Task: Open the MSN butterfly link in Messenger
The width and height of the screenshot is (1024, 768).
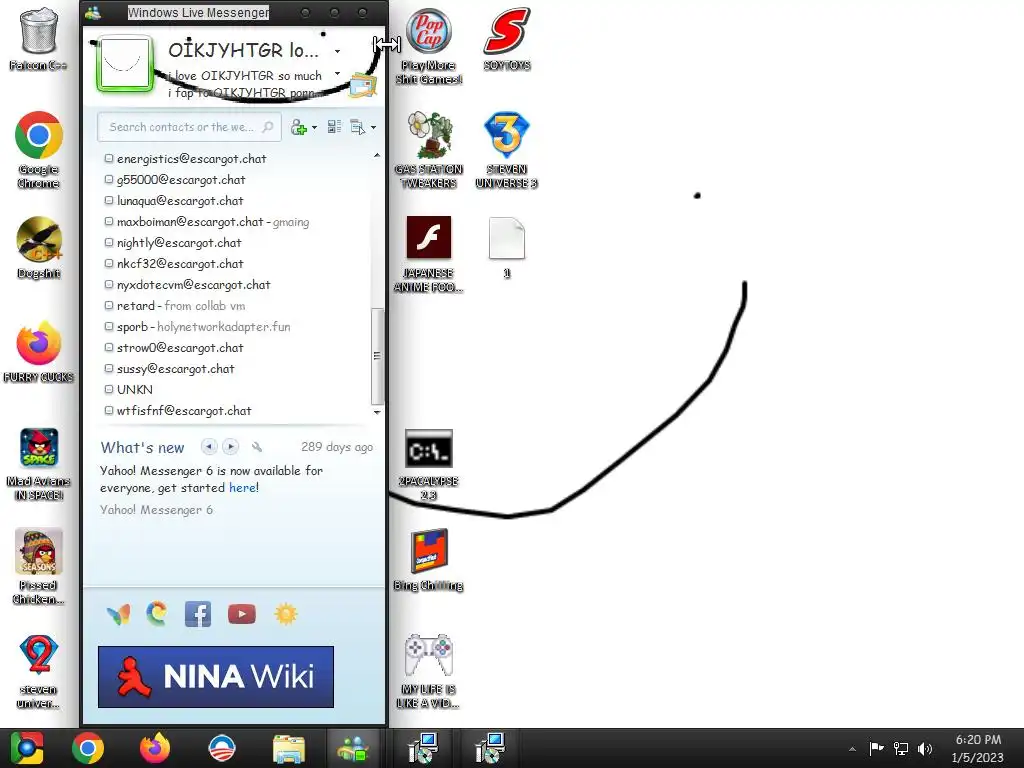Action: click(118, 614)
